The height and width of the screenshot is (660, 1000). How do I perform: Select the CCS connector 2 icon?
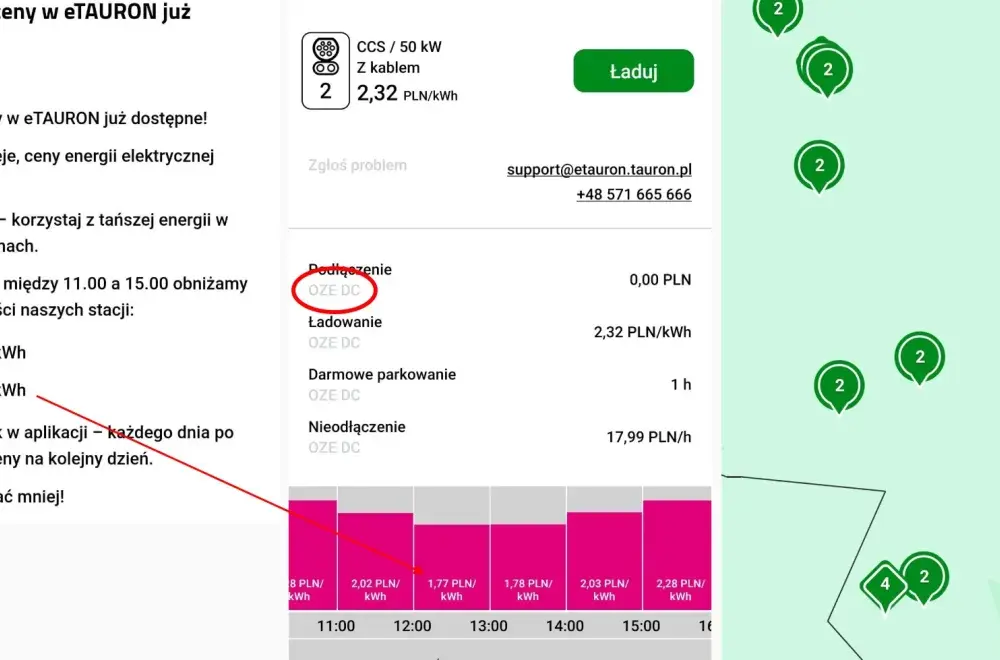point(325,71)
